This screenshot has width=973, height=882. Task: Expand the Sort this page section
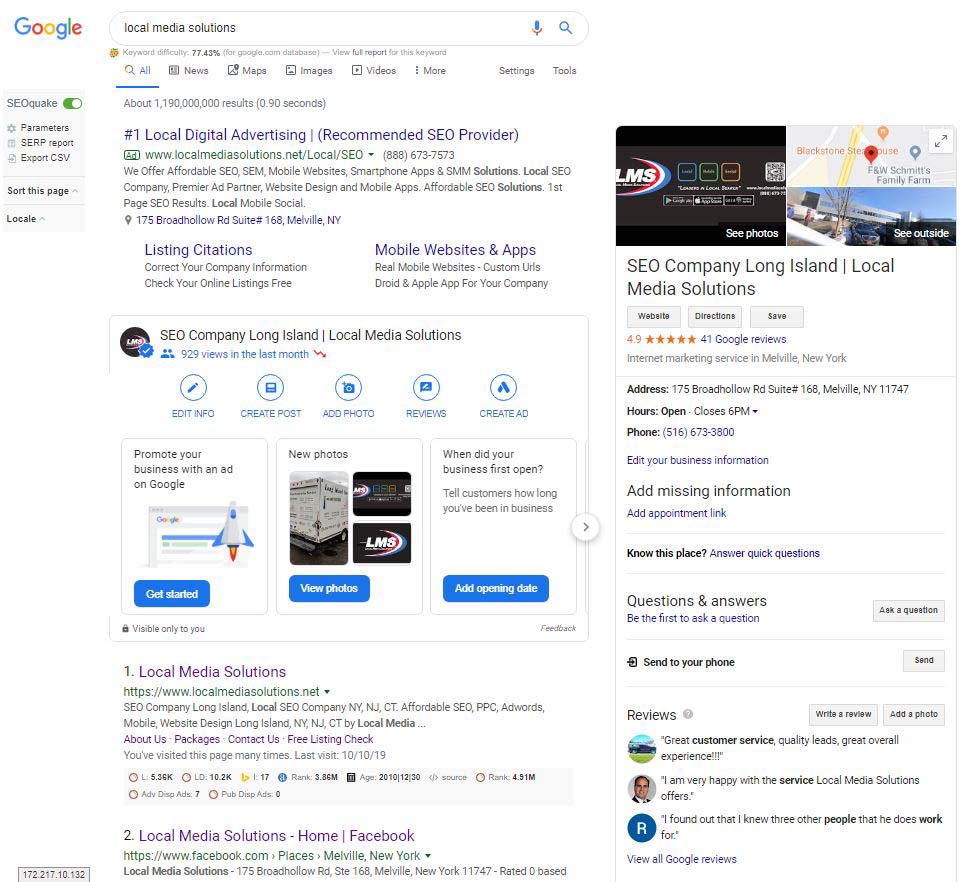point(42,191)
